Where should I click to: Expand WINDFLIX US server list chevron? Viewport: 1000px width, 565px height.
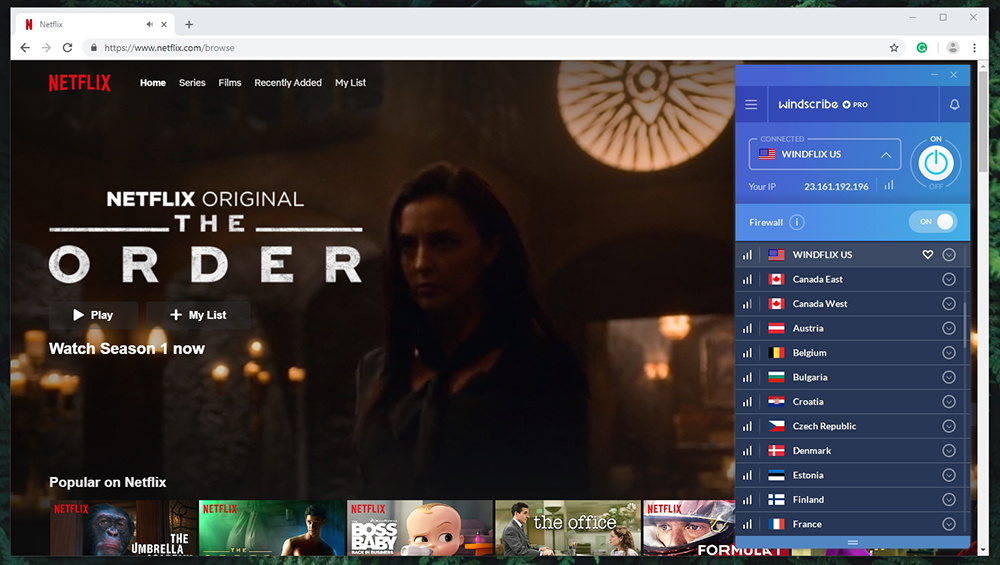click(x=949, y=254)
